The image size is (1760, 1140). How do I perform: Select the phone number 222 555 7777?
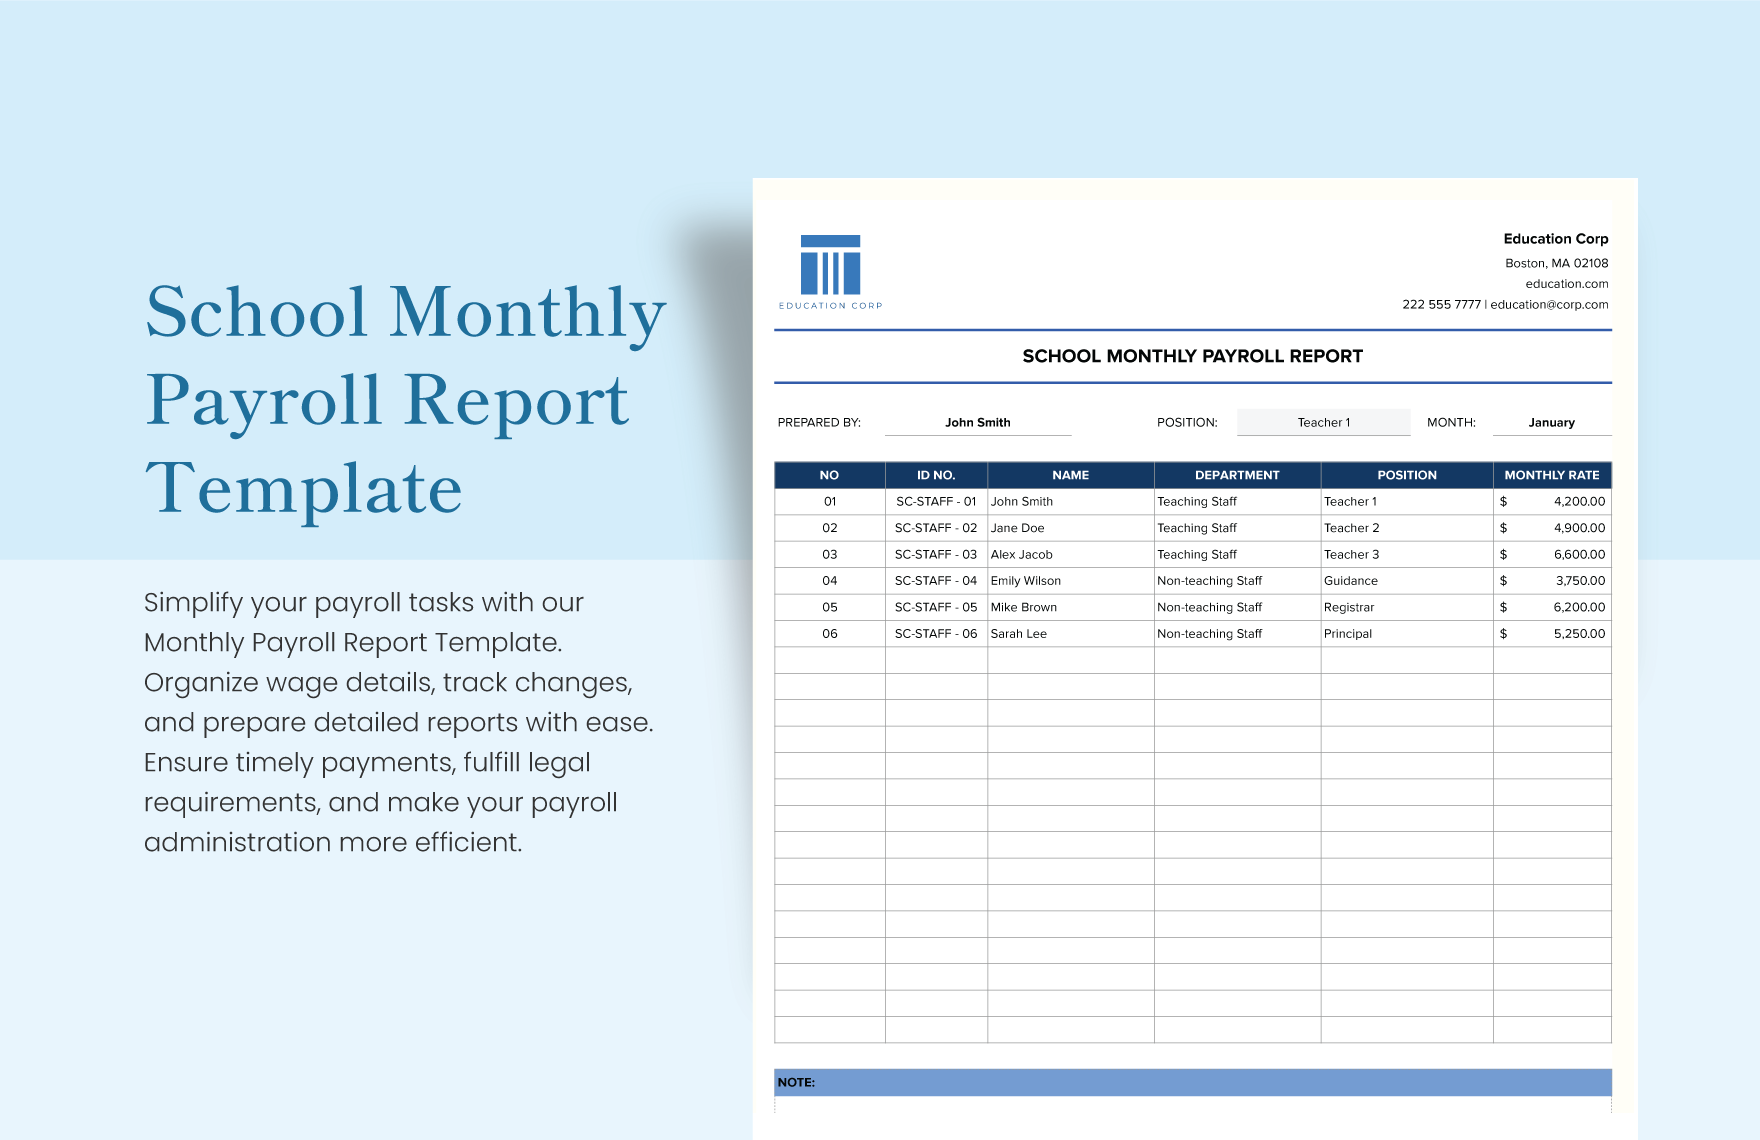pyautogui.click(x=1441, y=304)
